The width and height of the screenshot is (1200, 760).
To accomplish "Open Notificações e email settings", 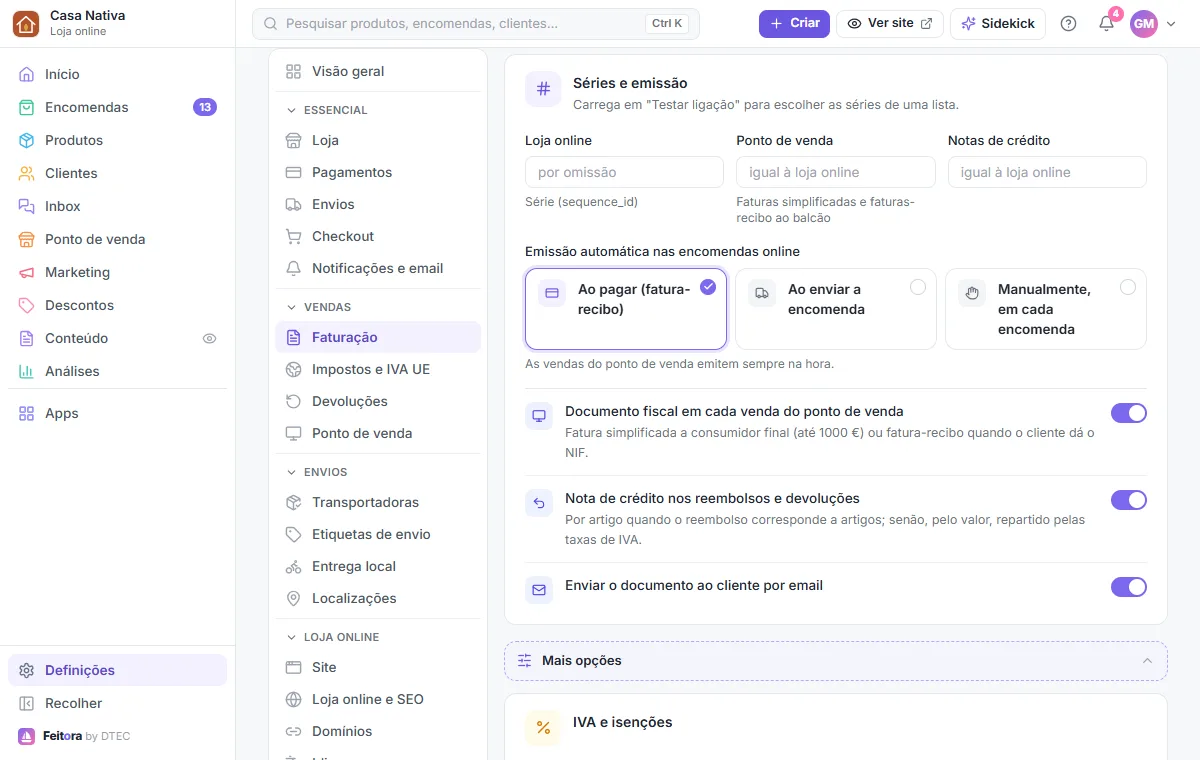I will [x=378, y=268].
